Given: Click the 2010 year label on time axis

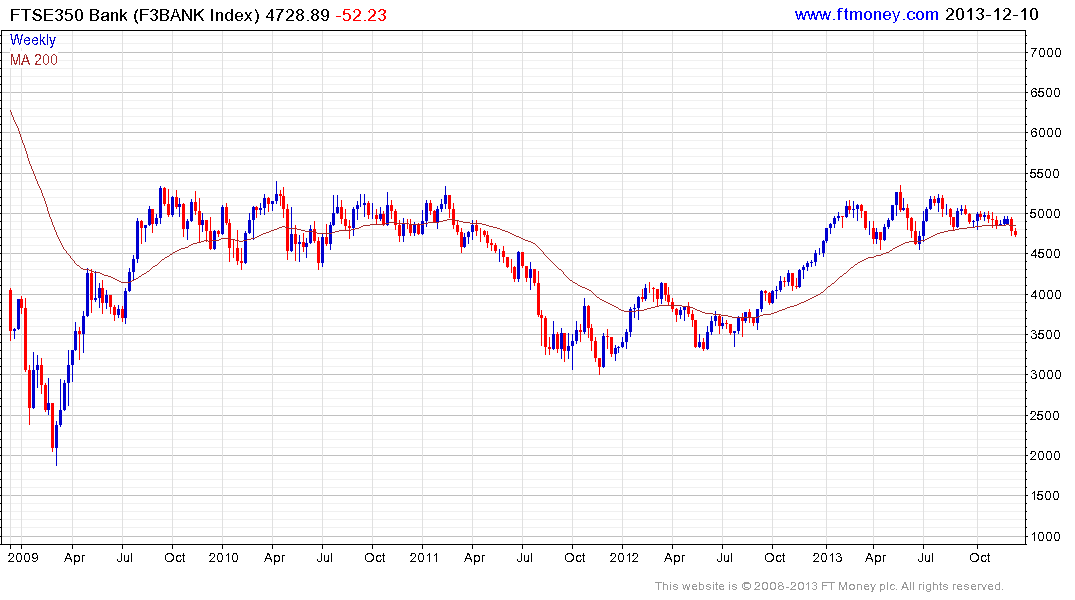Looking at the screenshot, I should pos(224,557).
